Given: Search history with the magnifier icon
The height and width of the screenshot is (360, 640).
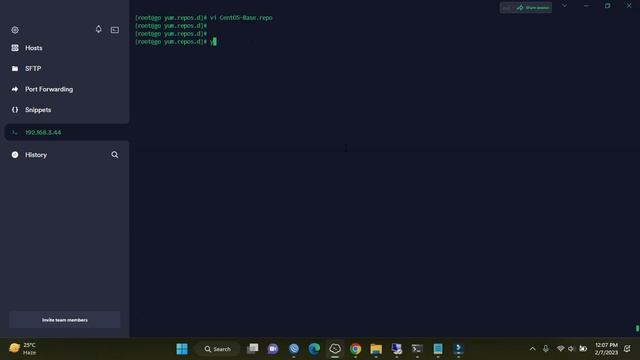Looking at the screenshot, I should coord(115,155).
